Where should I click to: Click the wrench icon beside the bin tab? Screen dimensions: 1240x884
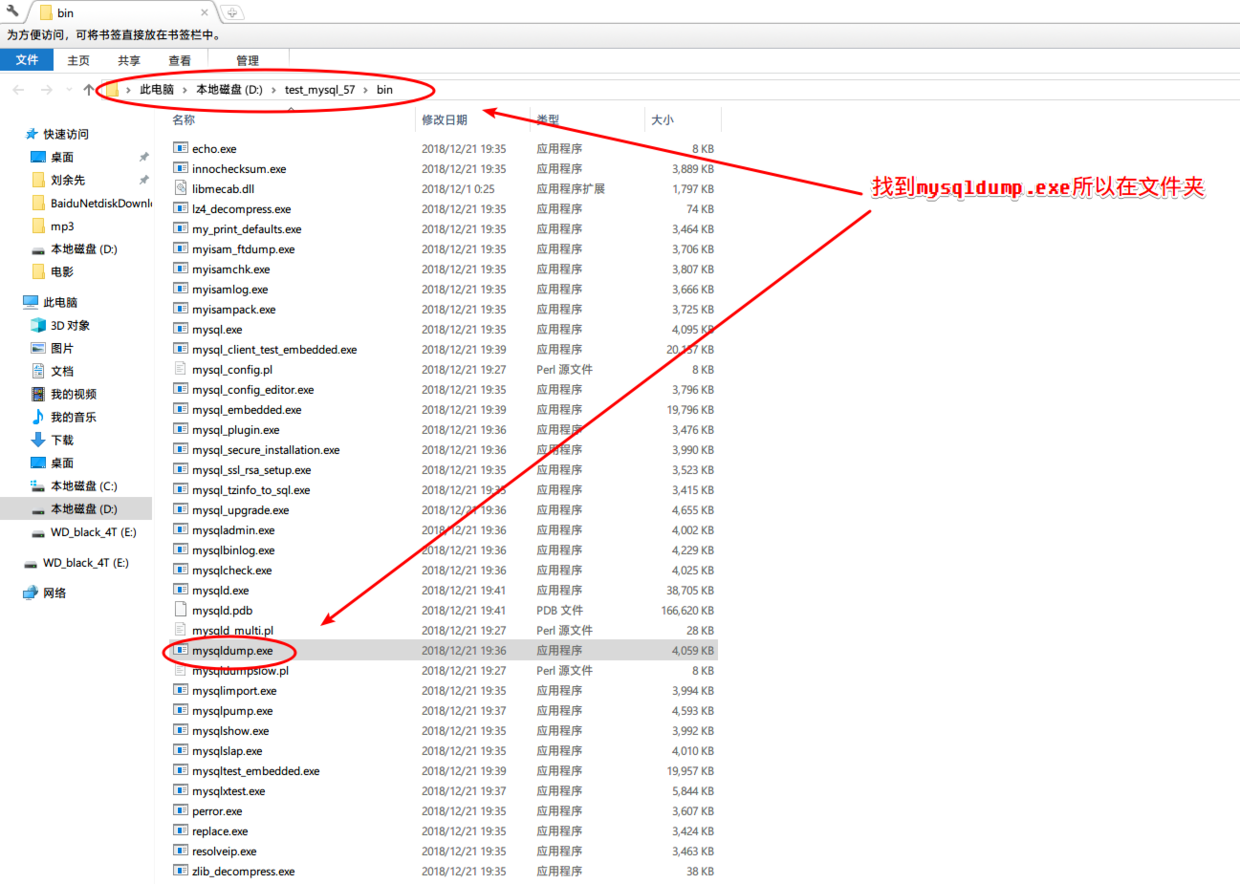click(x=13, y=12)
